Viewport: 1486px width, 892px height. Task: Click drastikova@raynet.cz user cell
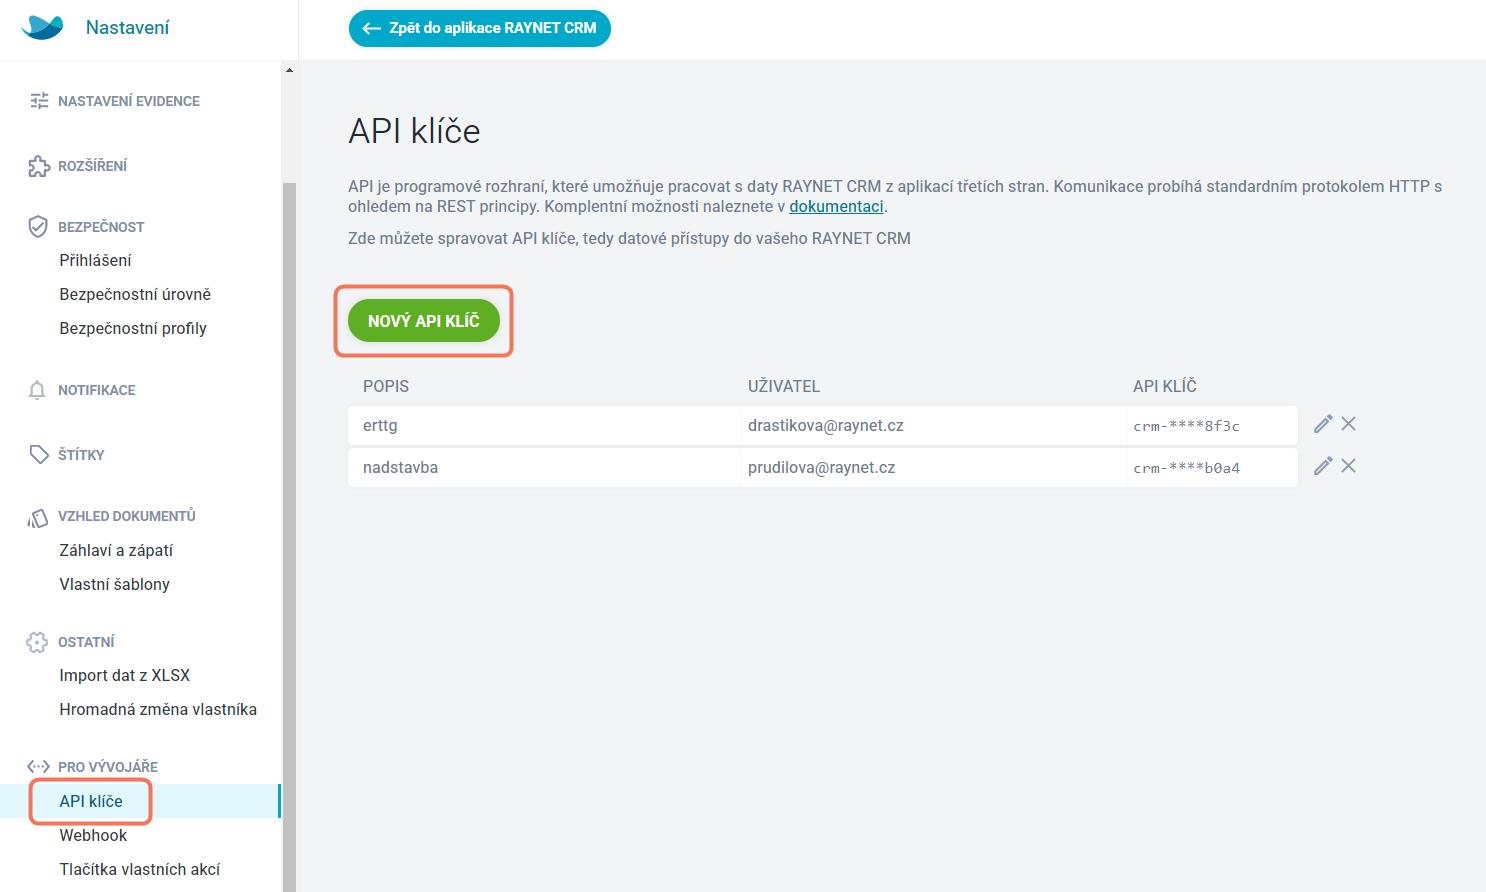[x=933, y=426]
